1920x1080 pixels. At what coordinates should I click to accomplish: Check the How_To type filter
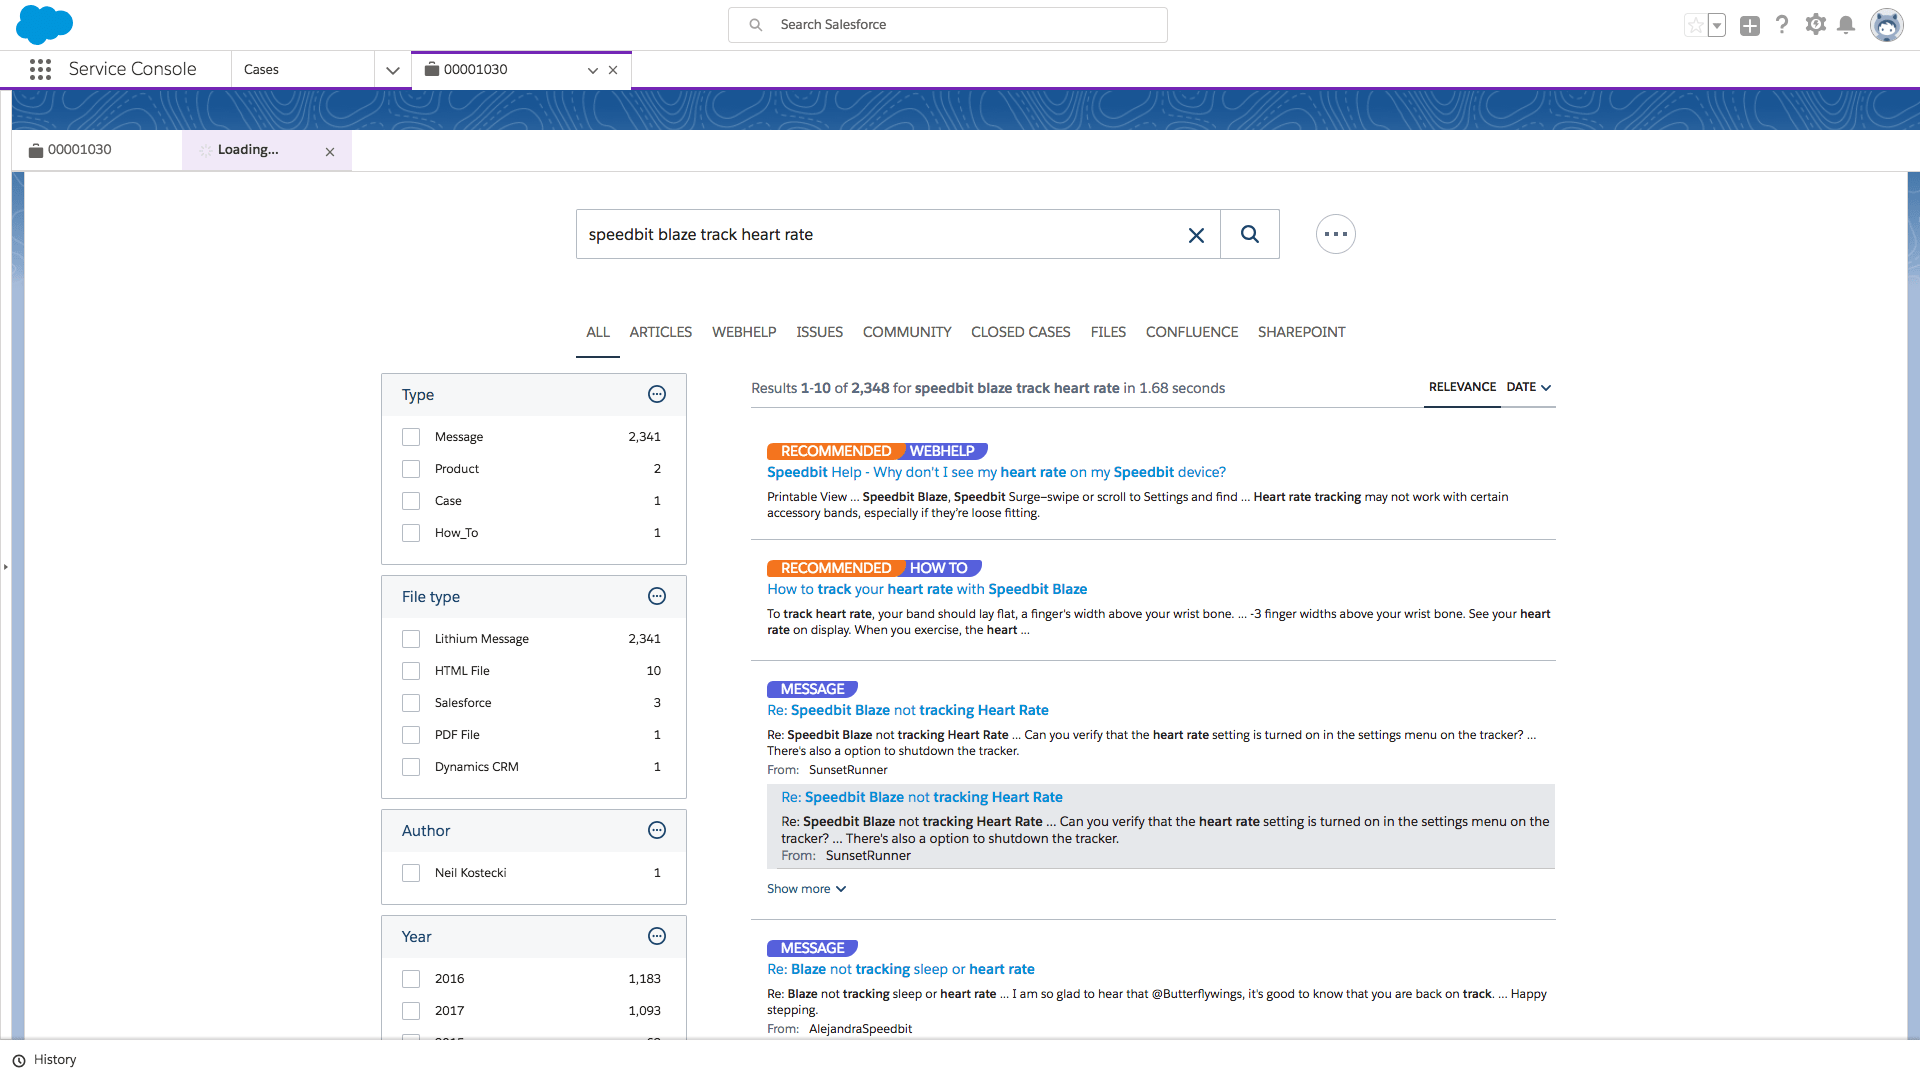pyautogui.click(x=411, y=533)
